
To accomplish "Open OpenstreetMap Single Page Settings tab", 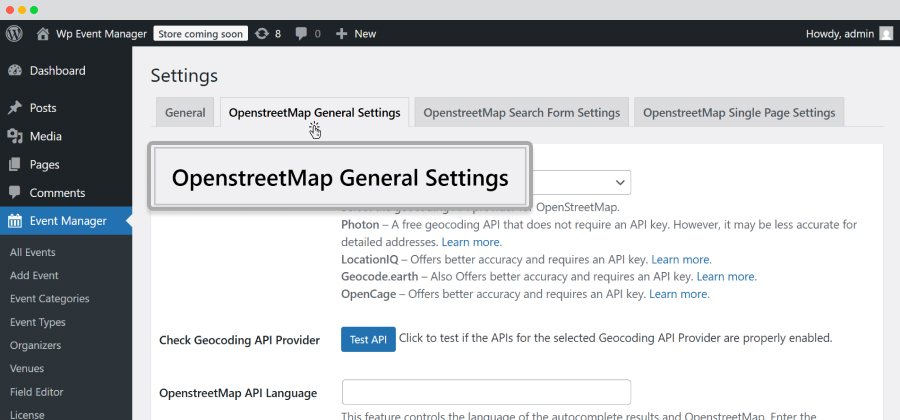I will pyautogui.click(x=739, y=112).
